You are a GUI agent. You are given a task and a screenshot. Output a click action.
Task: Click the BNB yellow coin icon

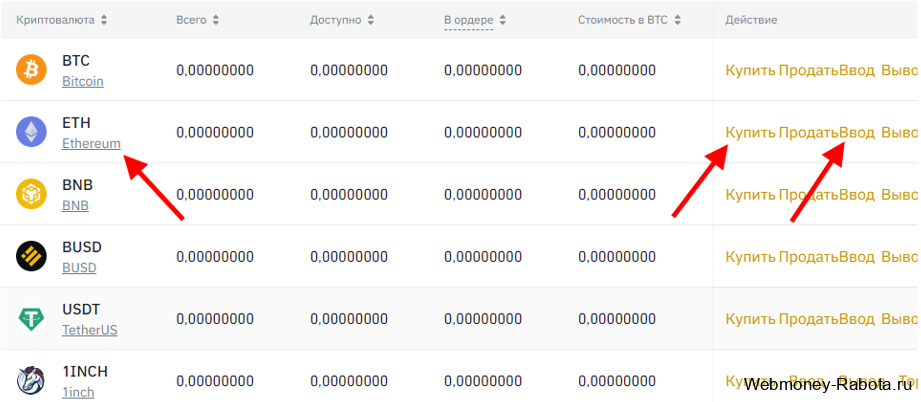pyautogui.click(x=31, y=195)
